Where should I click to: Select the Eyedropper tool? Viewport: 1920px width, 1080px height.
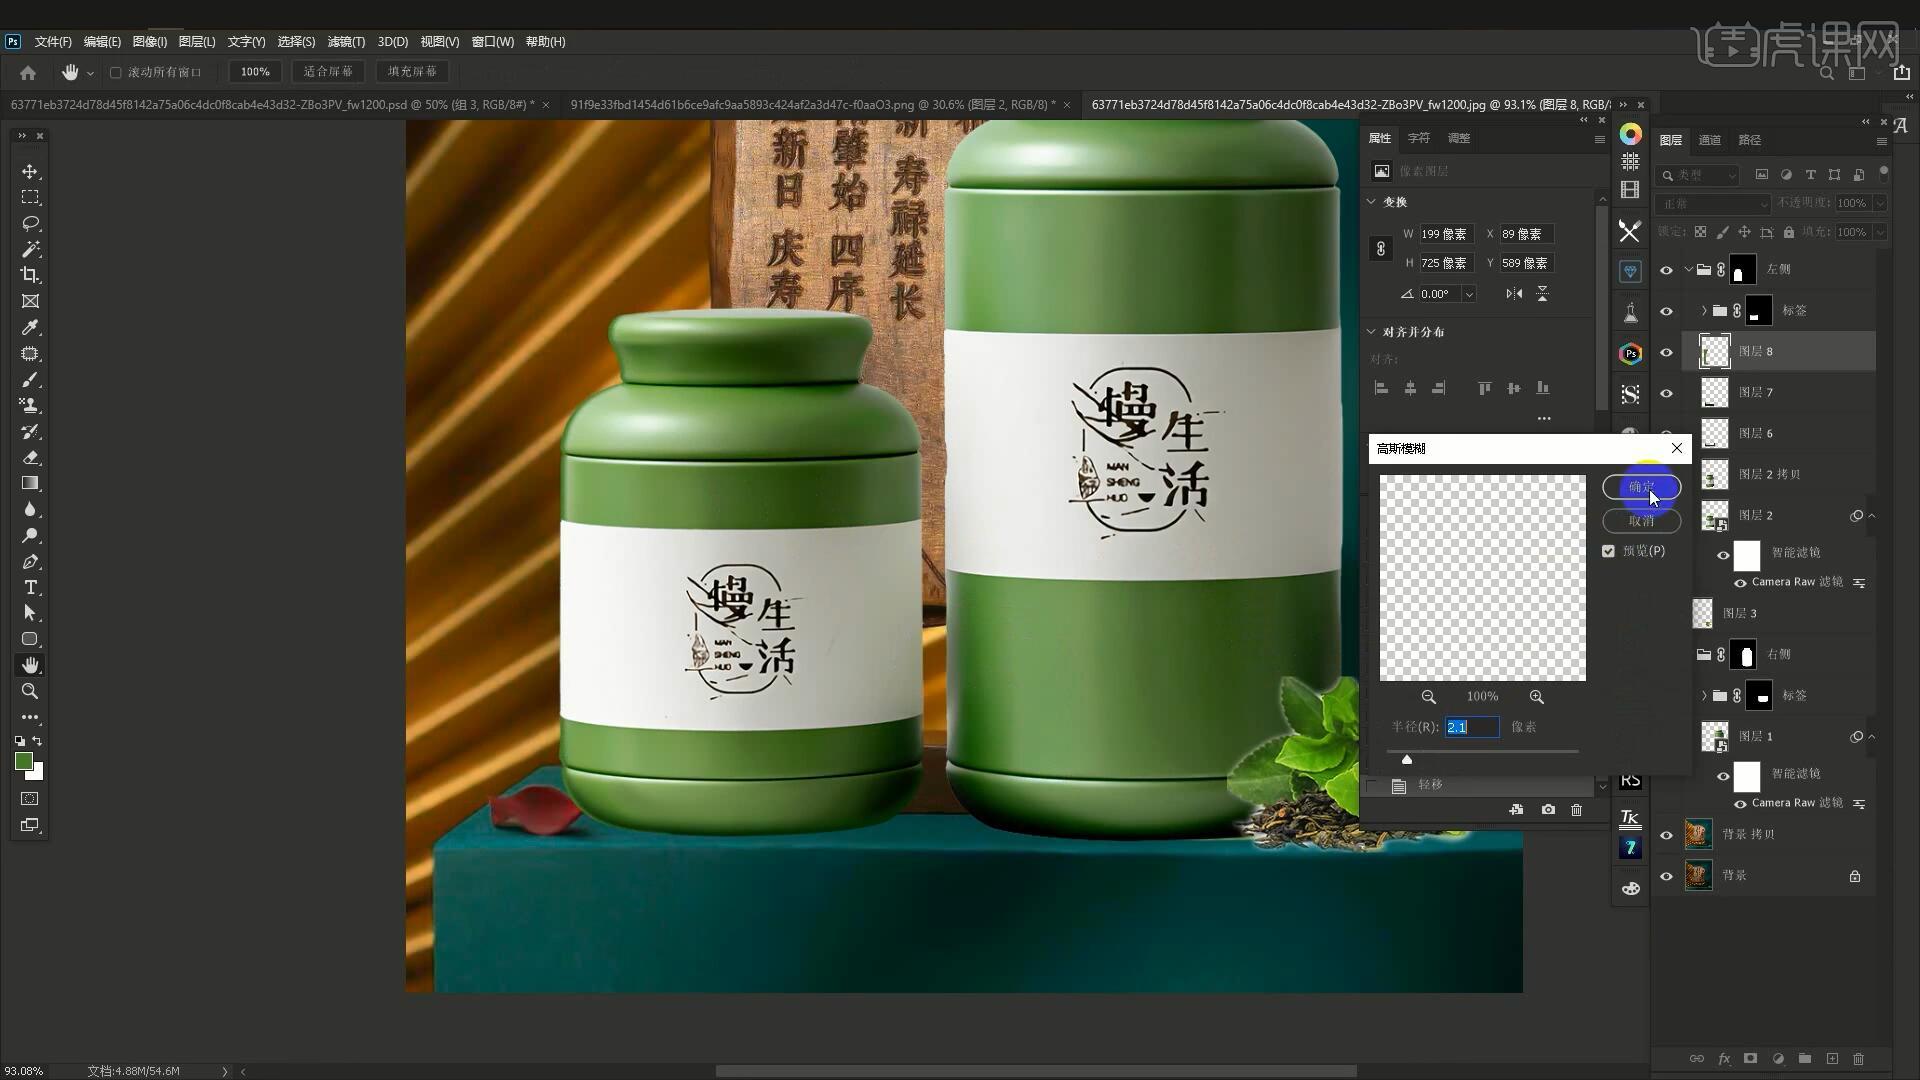click(x=30, y=328)
